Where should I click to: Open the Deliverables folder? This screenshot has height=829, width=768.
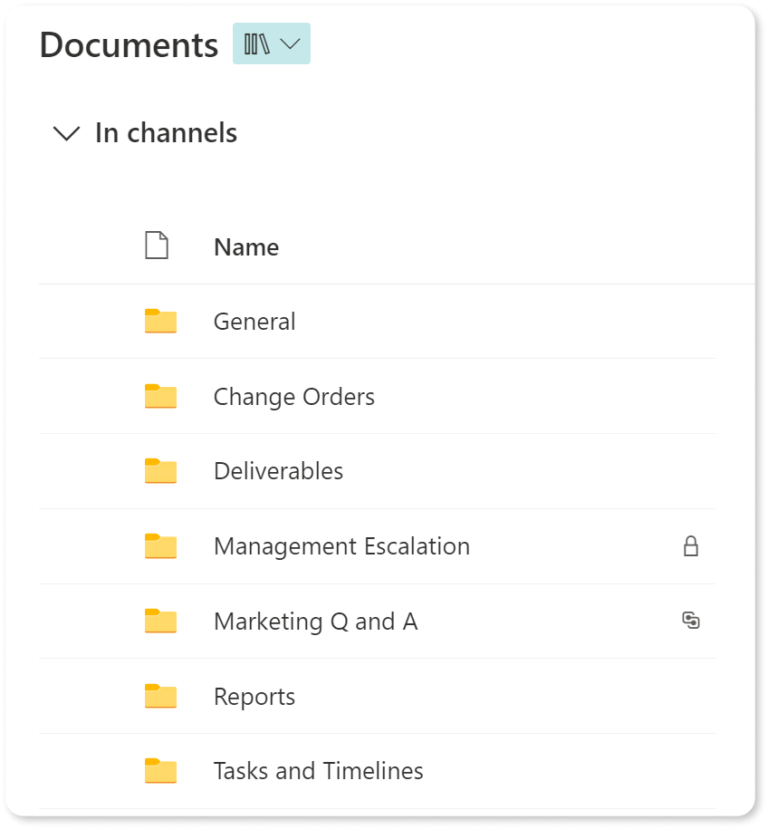278,471
